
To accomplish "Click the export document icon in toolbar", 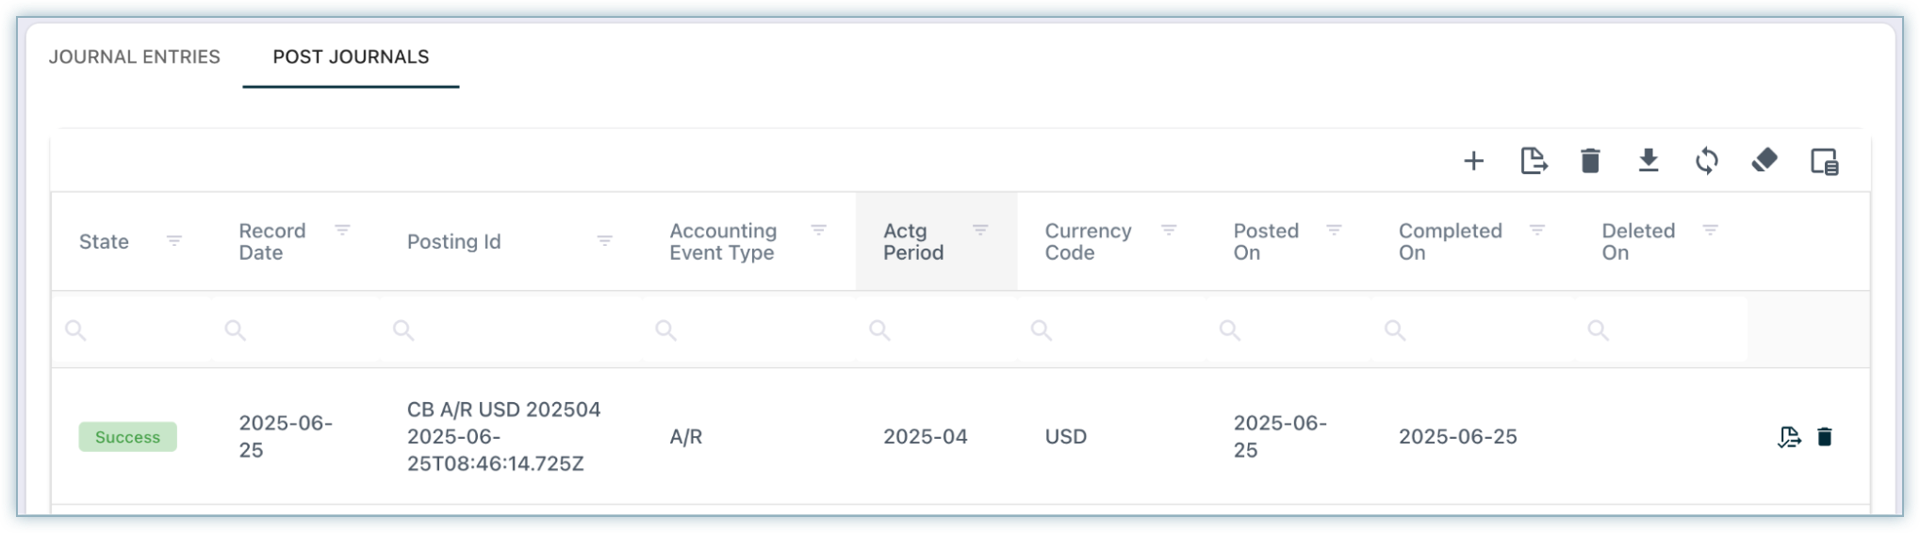I will [x=1533, y=161].
